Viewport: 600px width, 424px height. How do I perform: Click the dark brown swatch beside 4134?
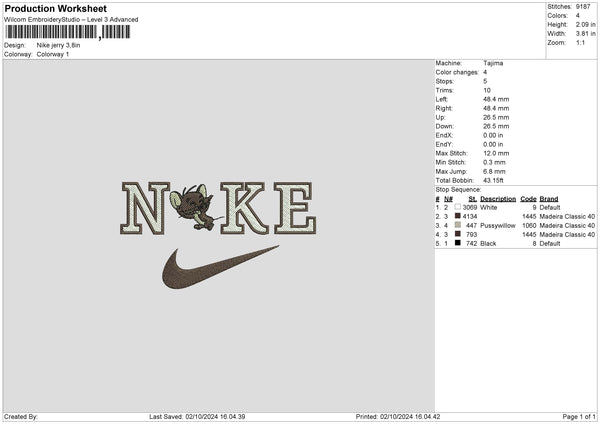458,216
